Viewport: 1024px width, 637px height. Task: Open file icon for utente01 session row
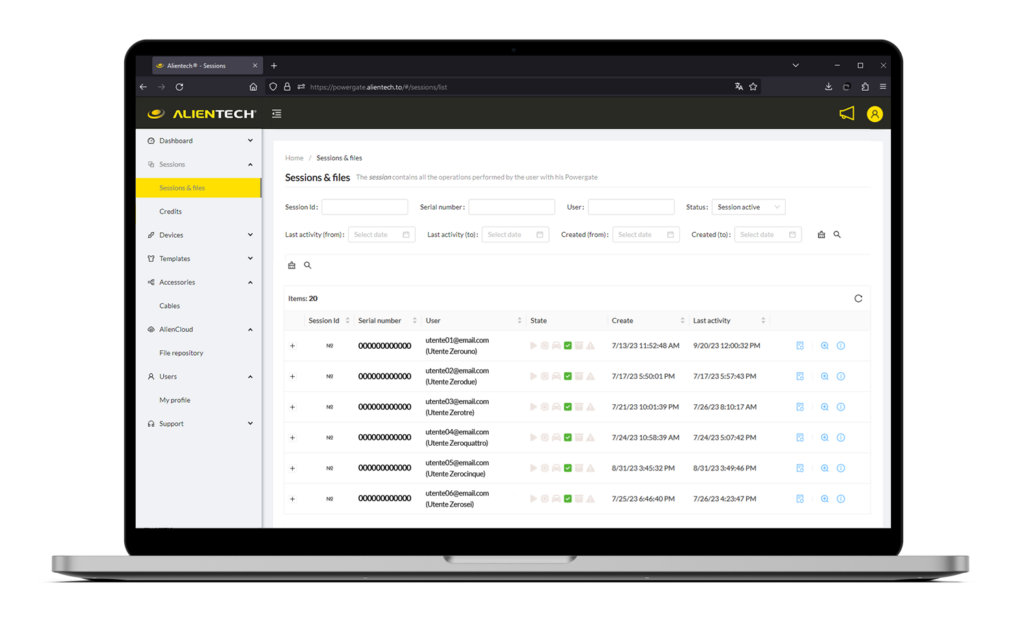tap(800, 346)
